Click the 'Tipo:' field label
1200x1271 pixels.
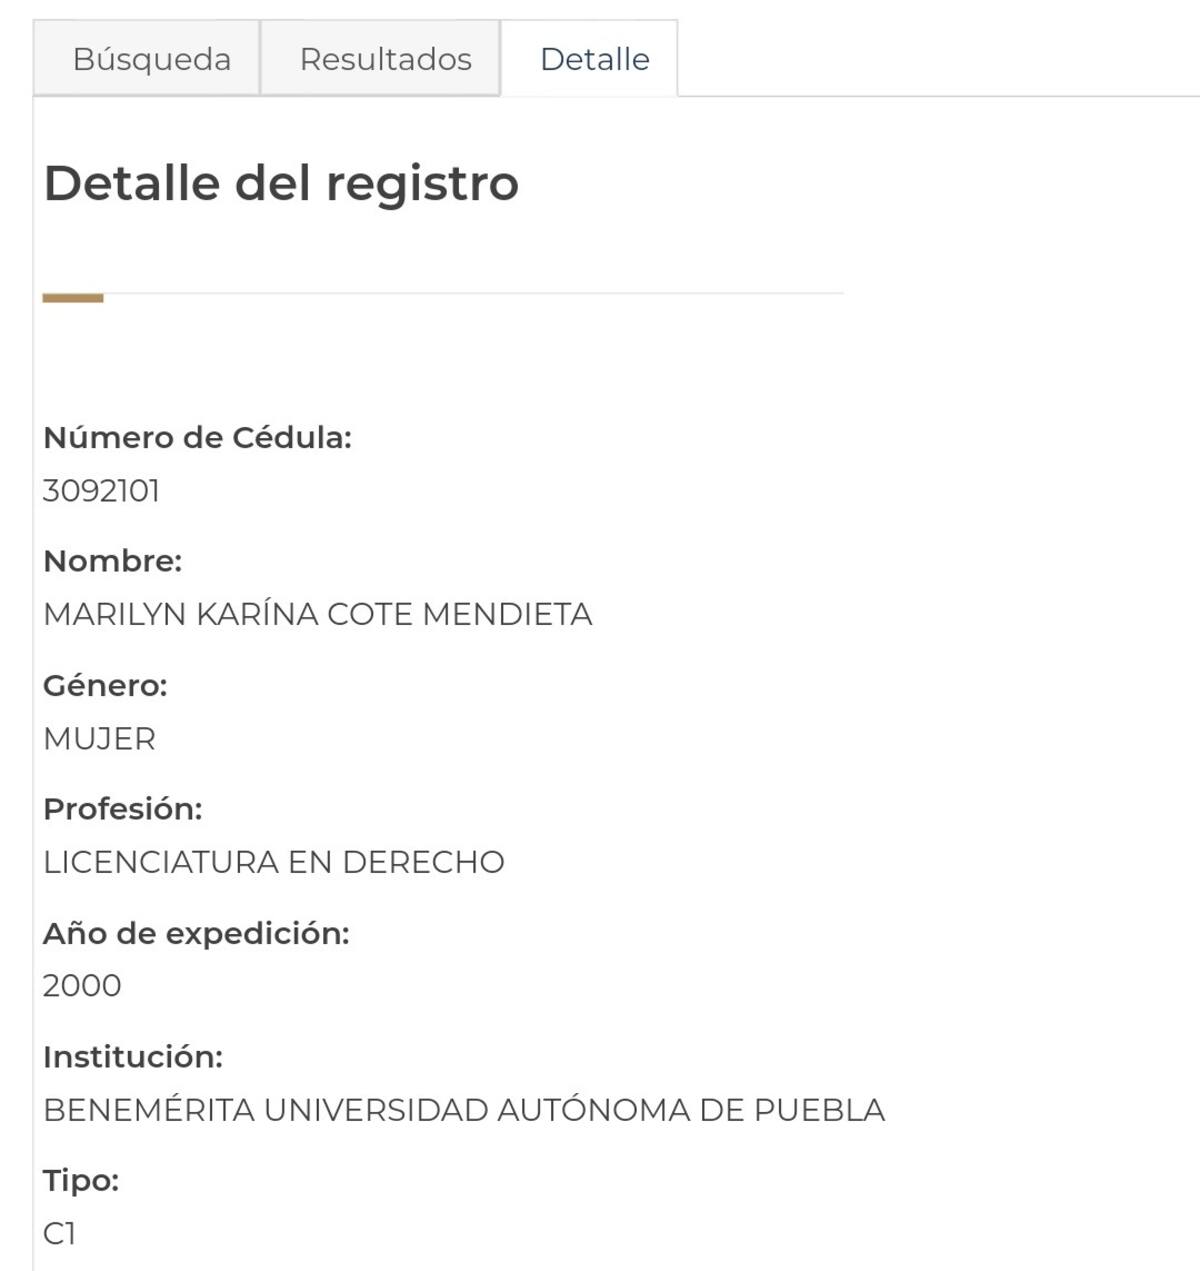click(x=81, y=1181)
